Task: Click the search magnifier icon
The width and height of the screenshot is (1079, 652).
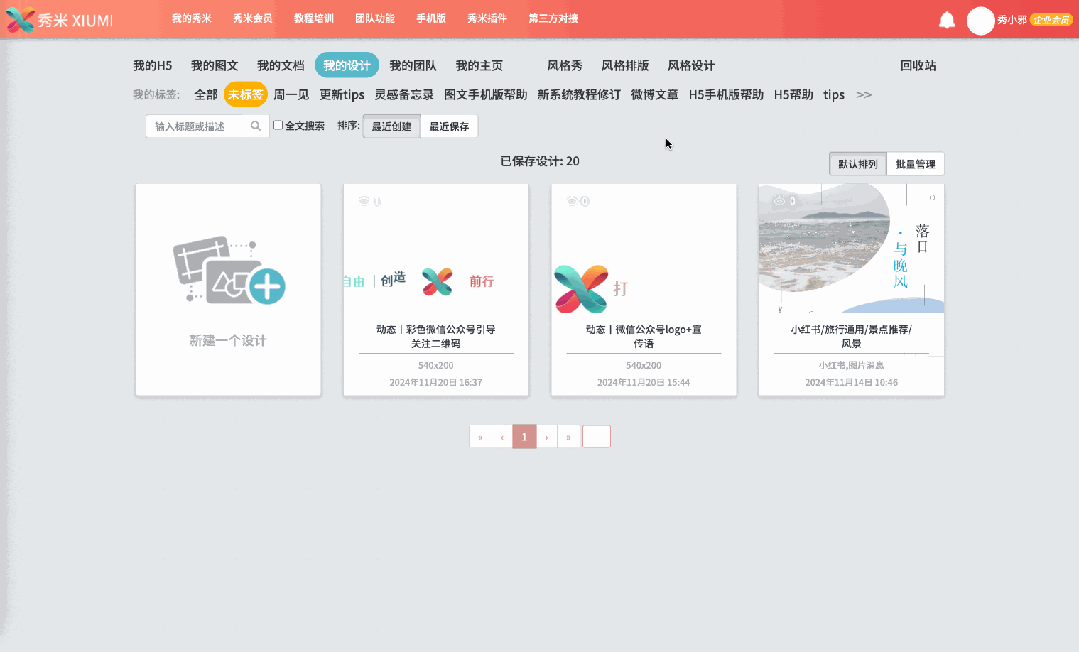Action: point(255,126)
